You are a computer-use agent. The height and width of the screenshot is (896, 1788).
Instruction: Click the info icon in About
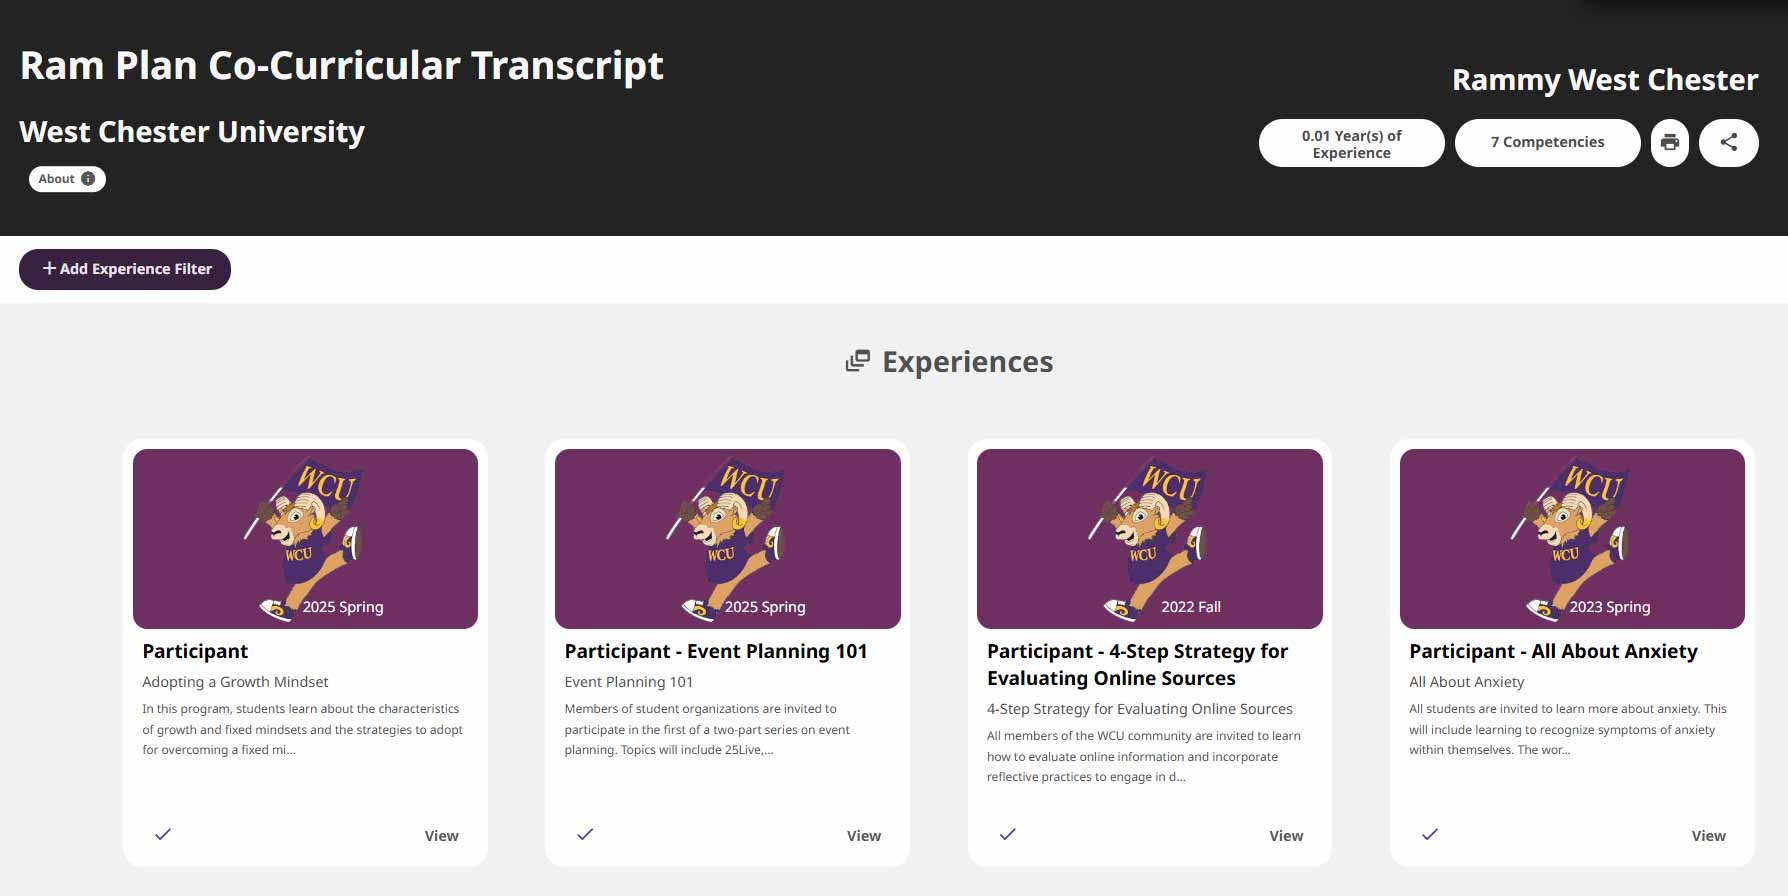pos(88,179)
